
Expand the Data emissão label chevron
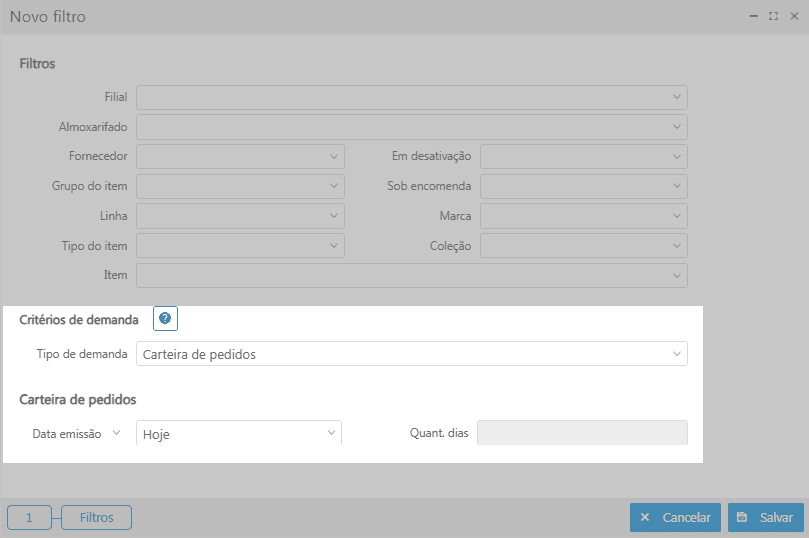116,433
